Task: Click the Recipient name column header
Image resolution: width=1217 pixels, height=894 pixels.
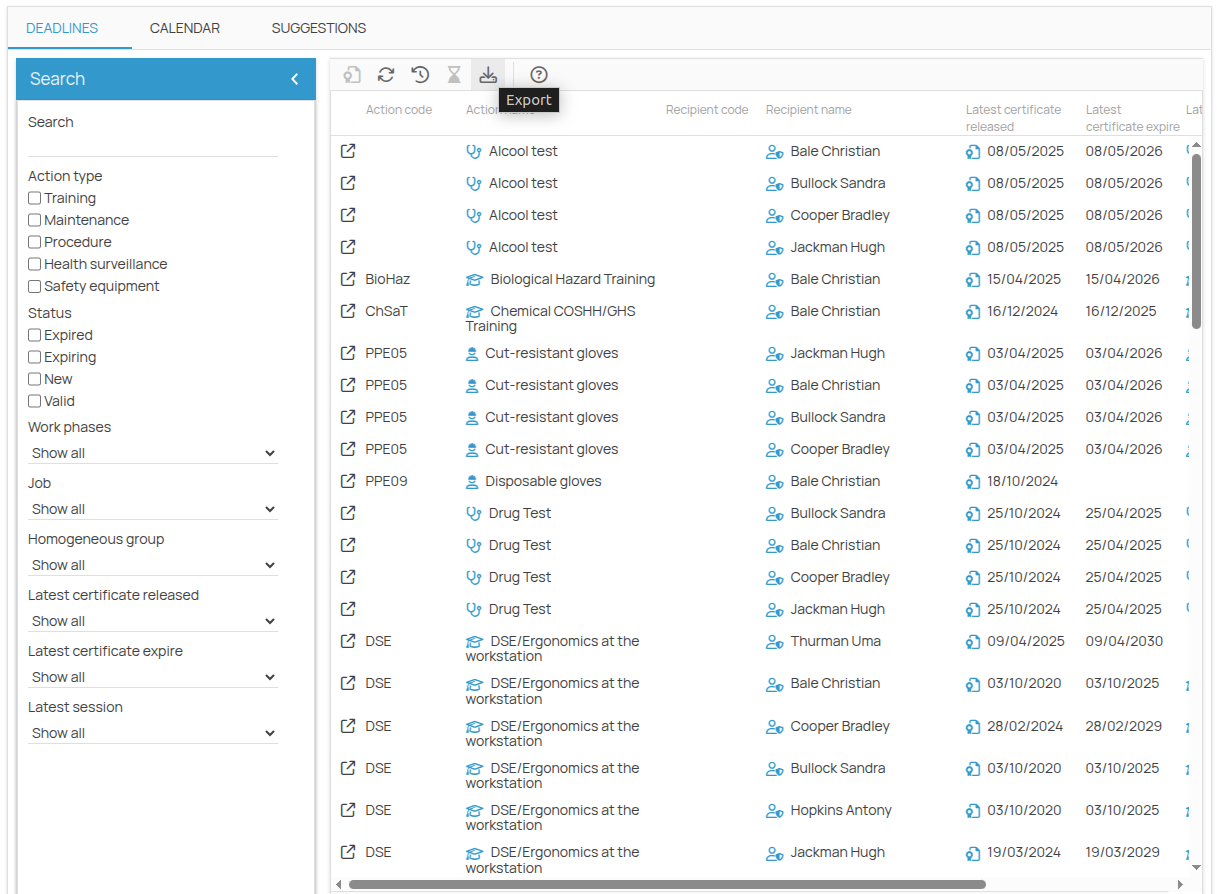Action: click(807, 109)
